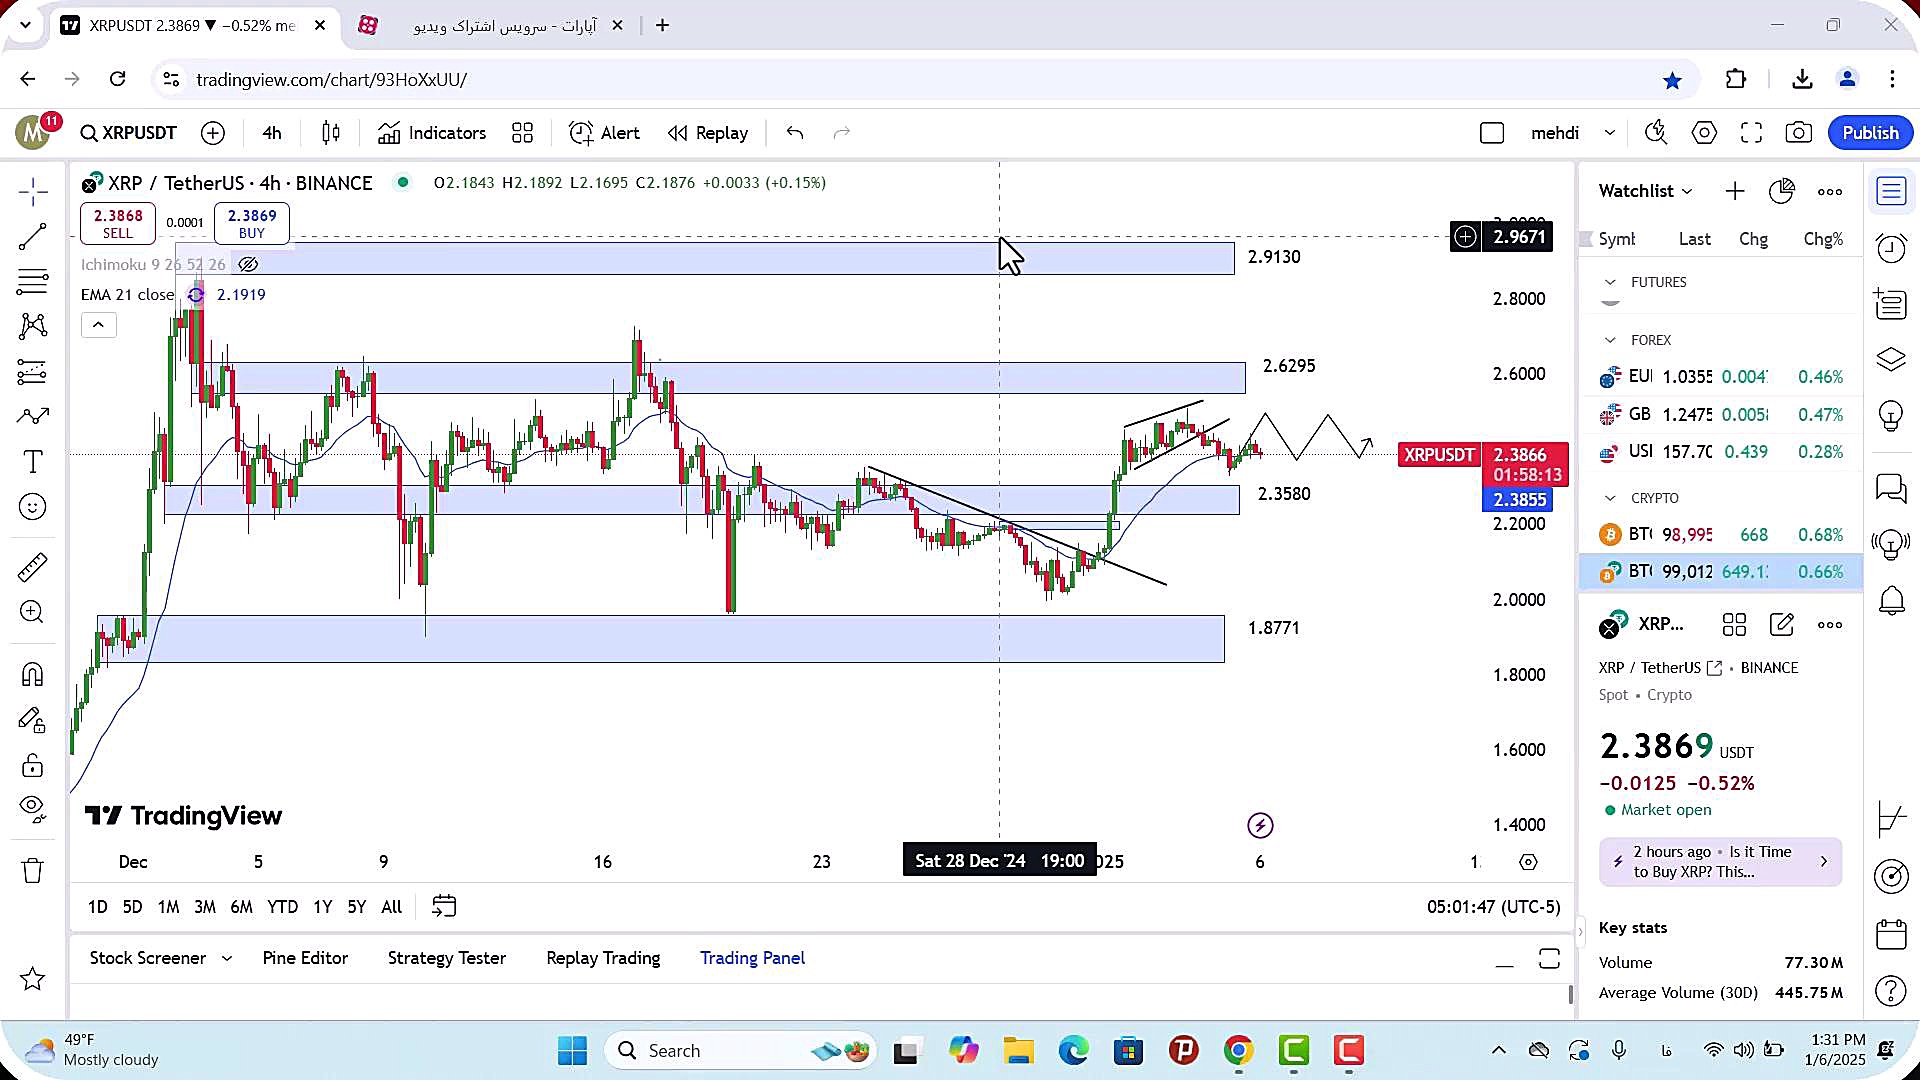Image resolution: width=1920 pixels, height=1080 pixels.
Task: Open the economic calendar panel
Action: 1891,935
